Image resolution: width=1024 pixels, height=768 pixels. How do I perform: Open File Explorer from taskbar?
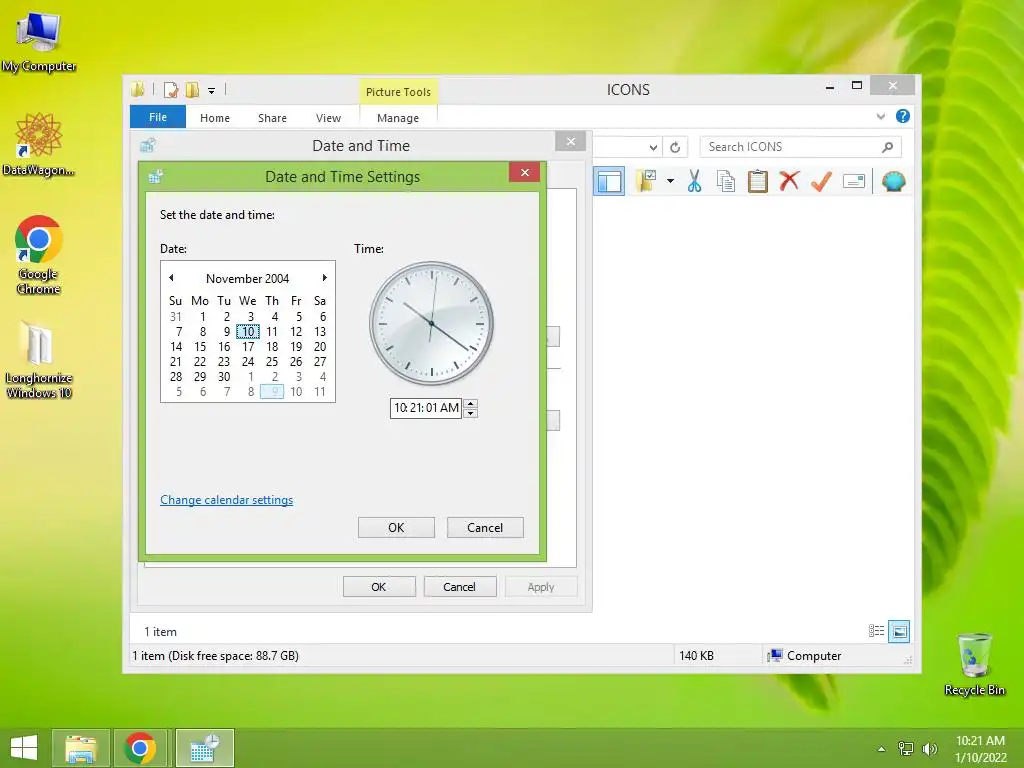click(x=81, y=748)
